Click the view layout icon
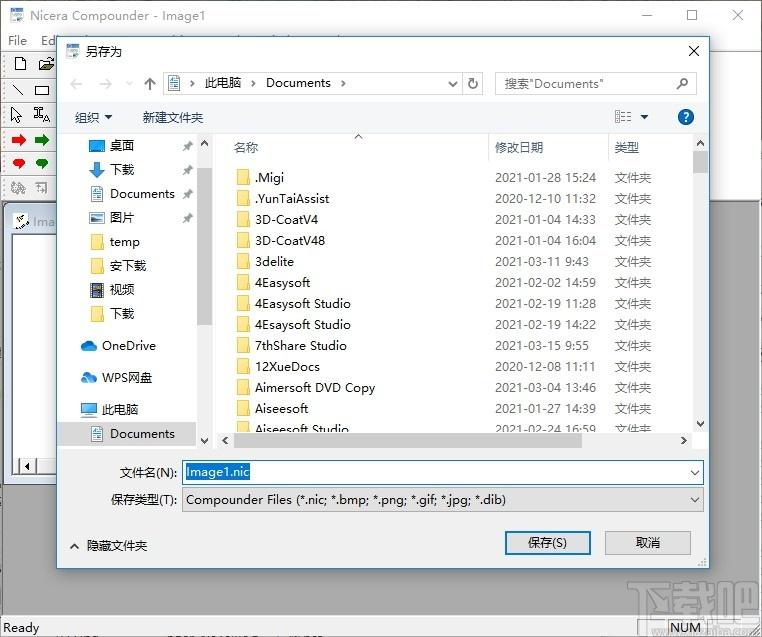Image resolution: width=762 pixels, height=637 pixels. (623, 117)
